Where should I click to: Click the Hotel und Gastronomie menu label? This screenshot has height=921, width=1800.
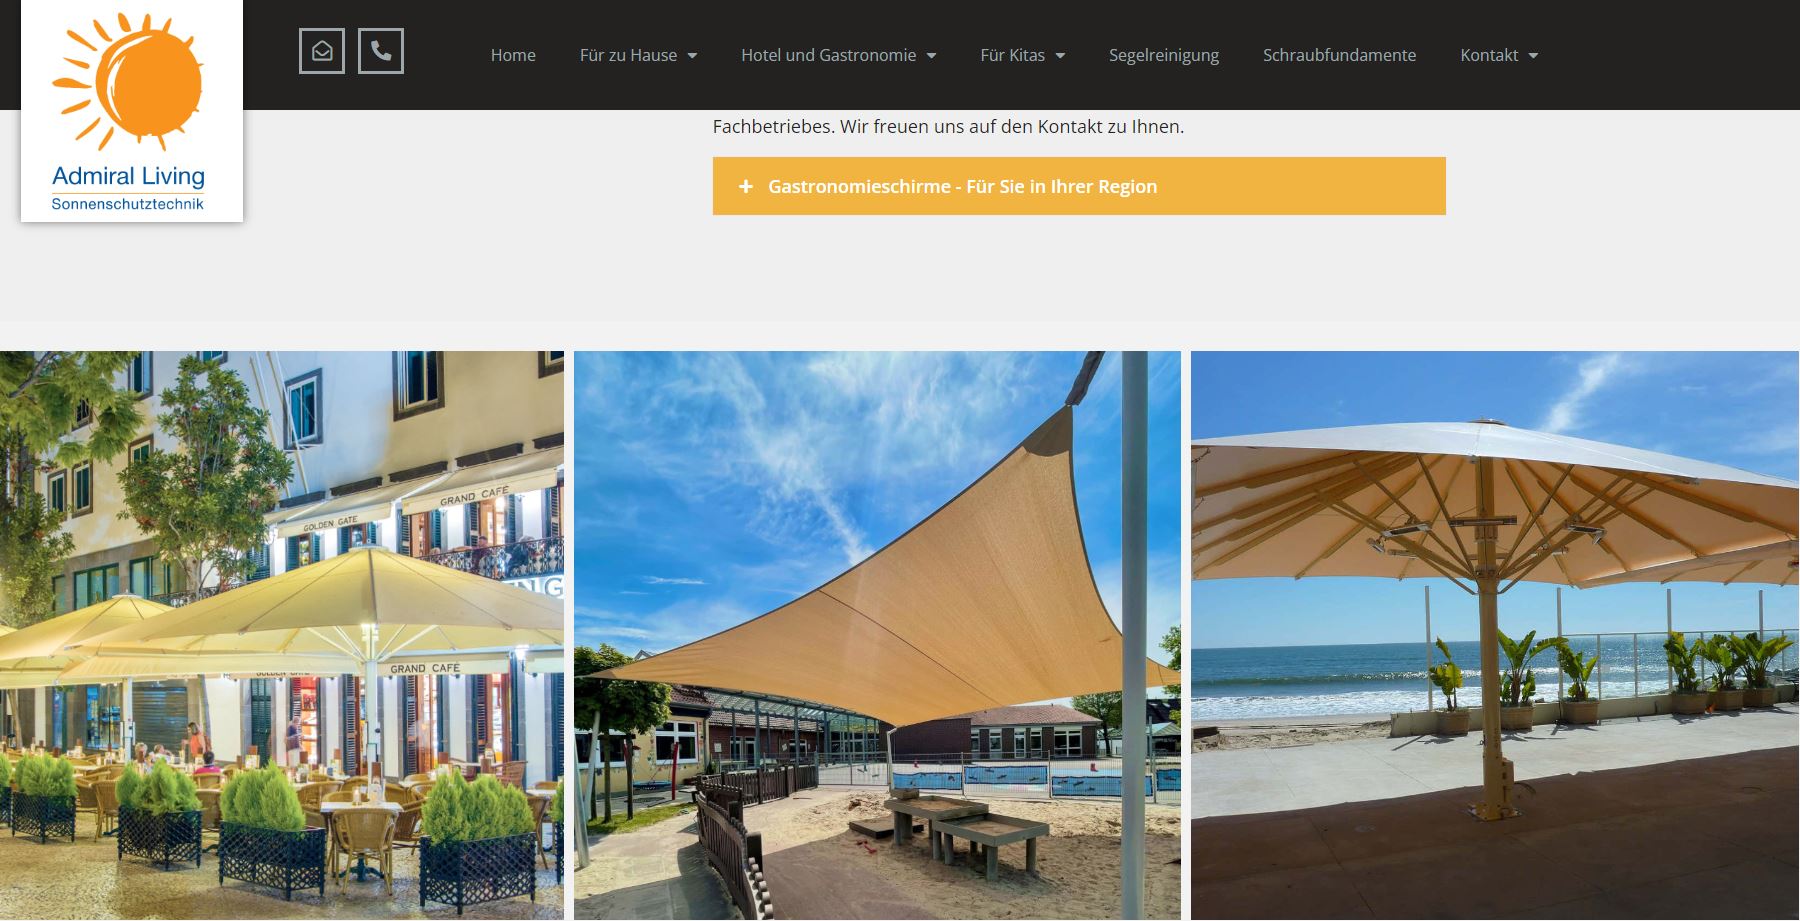(828, 55)
